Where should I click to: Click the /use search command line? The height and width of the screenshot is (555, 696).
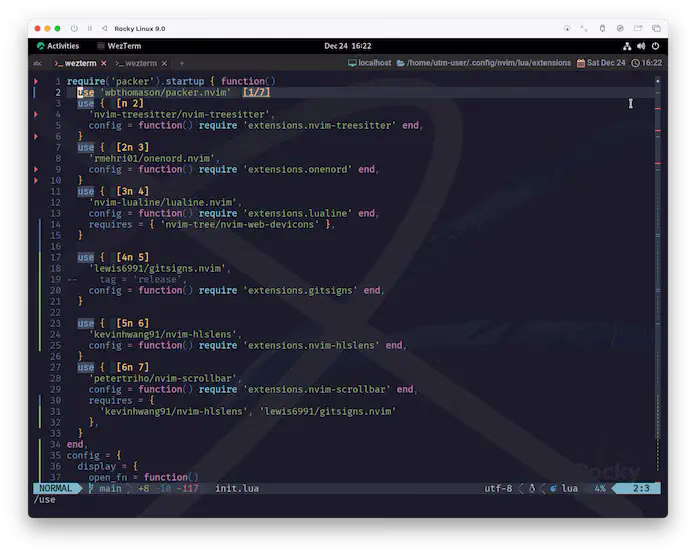[x=44, y=500]
